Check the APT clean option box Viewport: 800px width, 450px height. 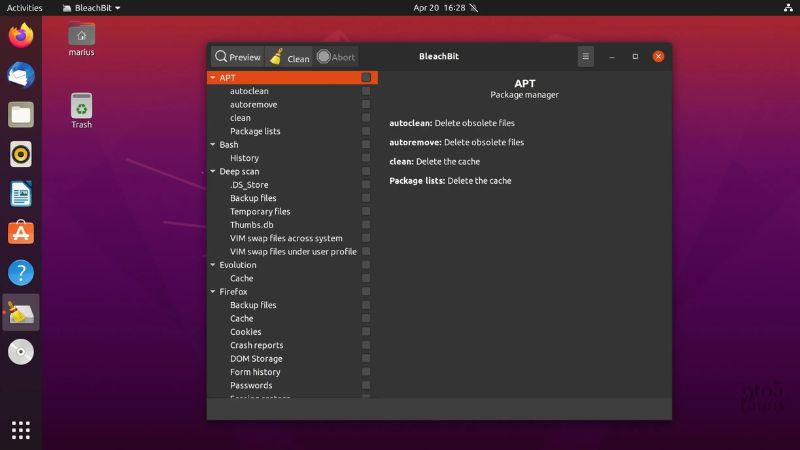coord(366,117)
